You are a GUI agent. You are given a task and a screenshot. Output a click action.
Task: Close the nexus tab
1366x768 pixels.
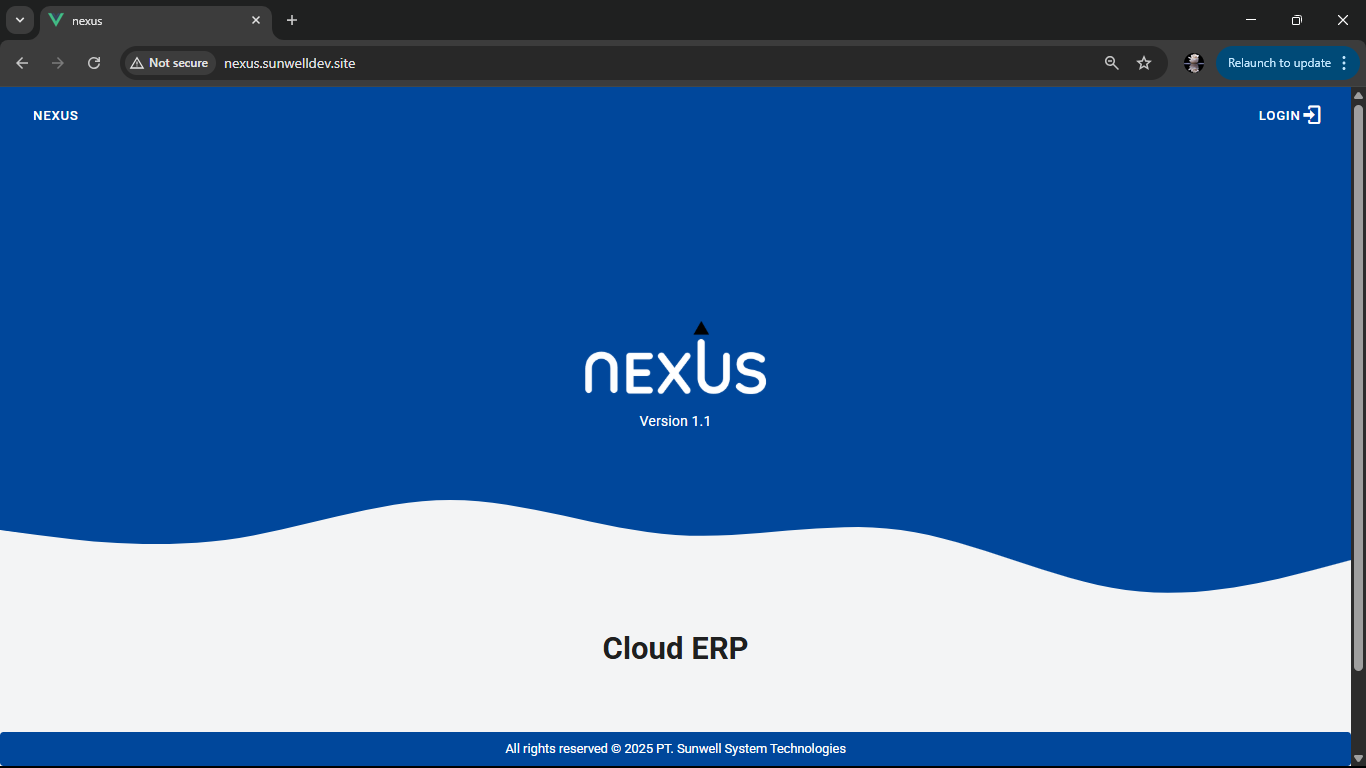coord(256,20)
